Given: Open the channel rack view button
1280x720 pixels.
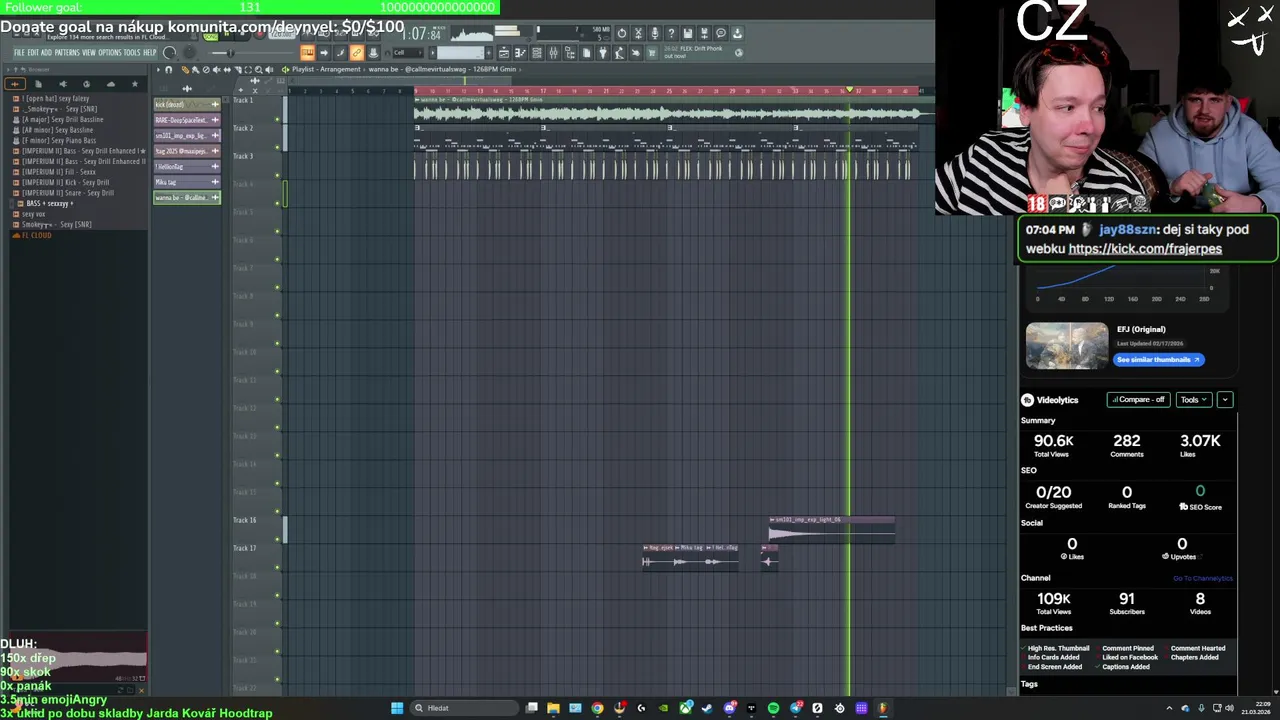Looking at the screenshot, I should click(537, 53).
